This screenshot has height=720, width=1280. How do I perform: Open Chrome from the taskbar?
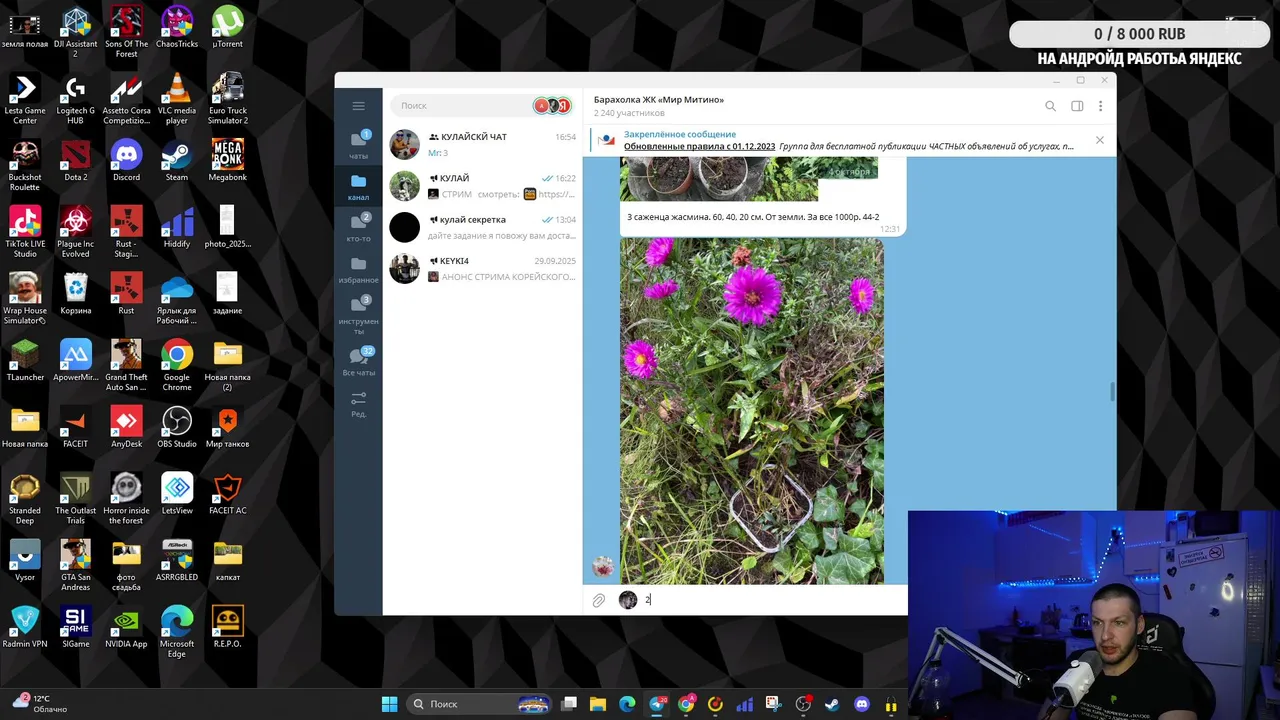686,704
